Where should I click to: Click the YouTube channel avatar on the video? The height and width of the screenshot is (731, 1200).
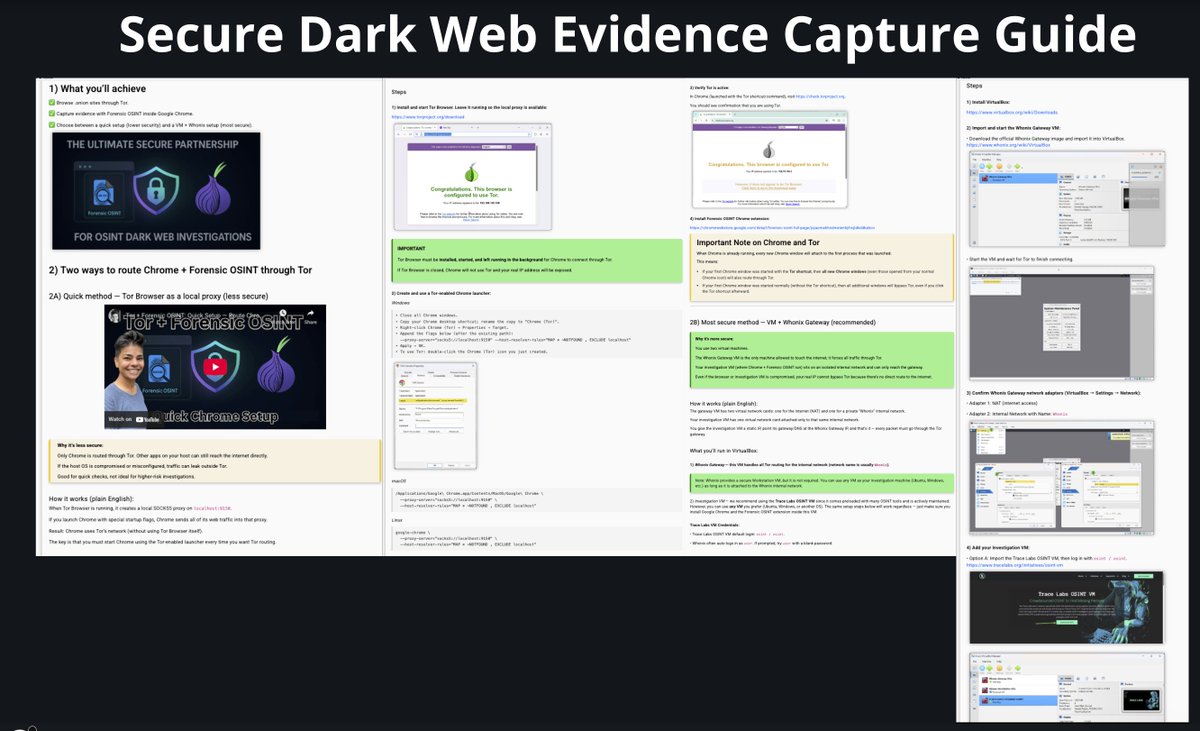114,318
